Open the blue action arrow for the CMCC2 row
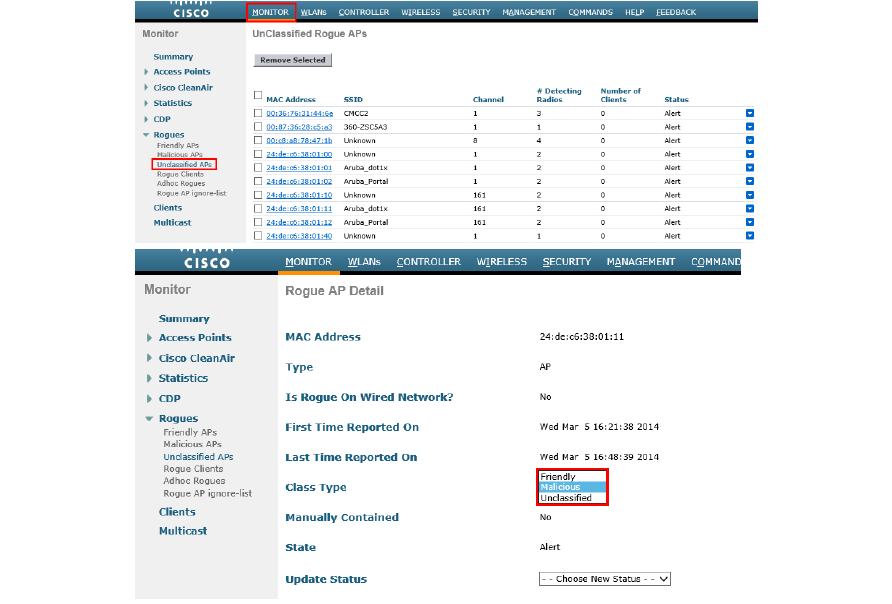Screen dimensions: 892x604 coord(750,113)
